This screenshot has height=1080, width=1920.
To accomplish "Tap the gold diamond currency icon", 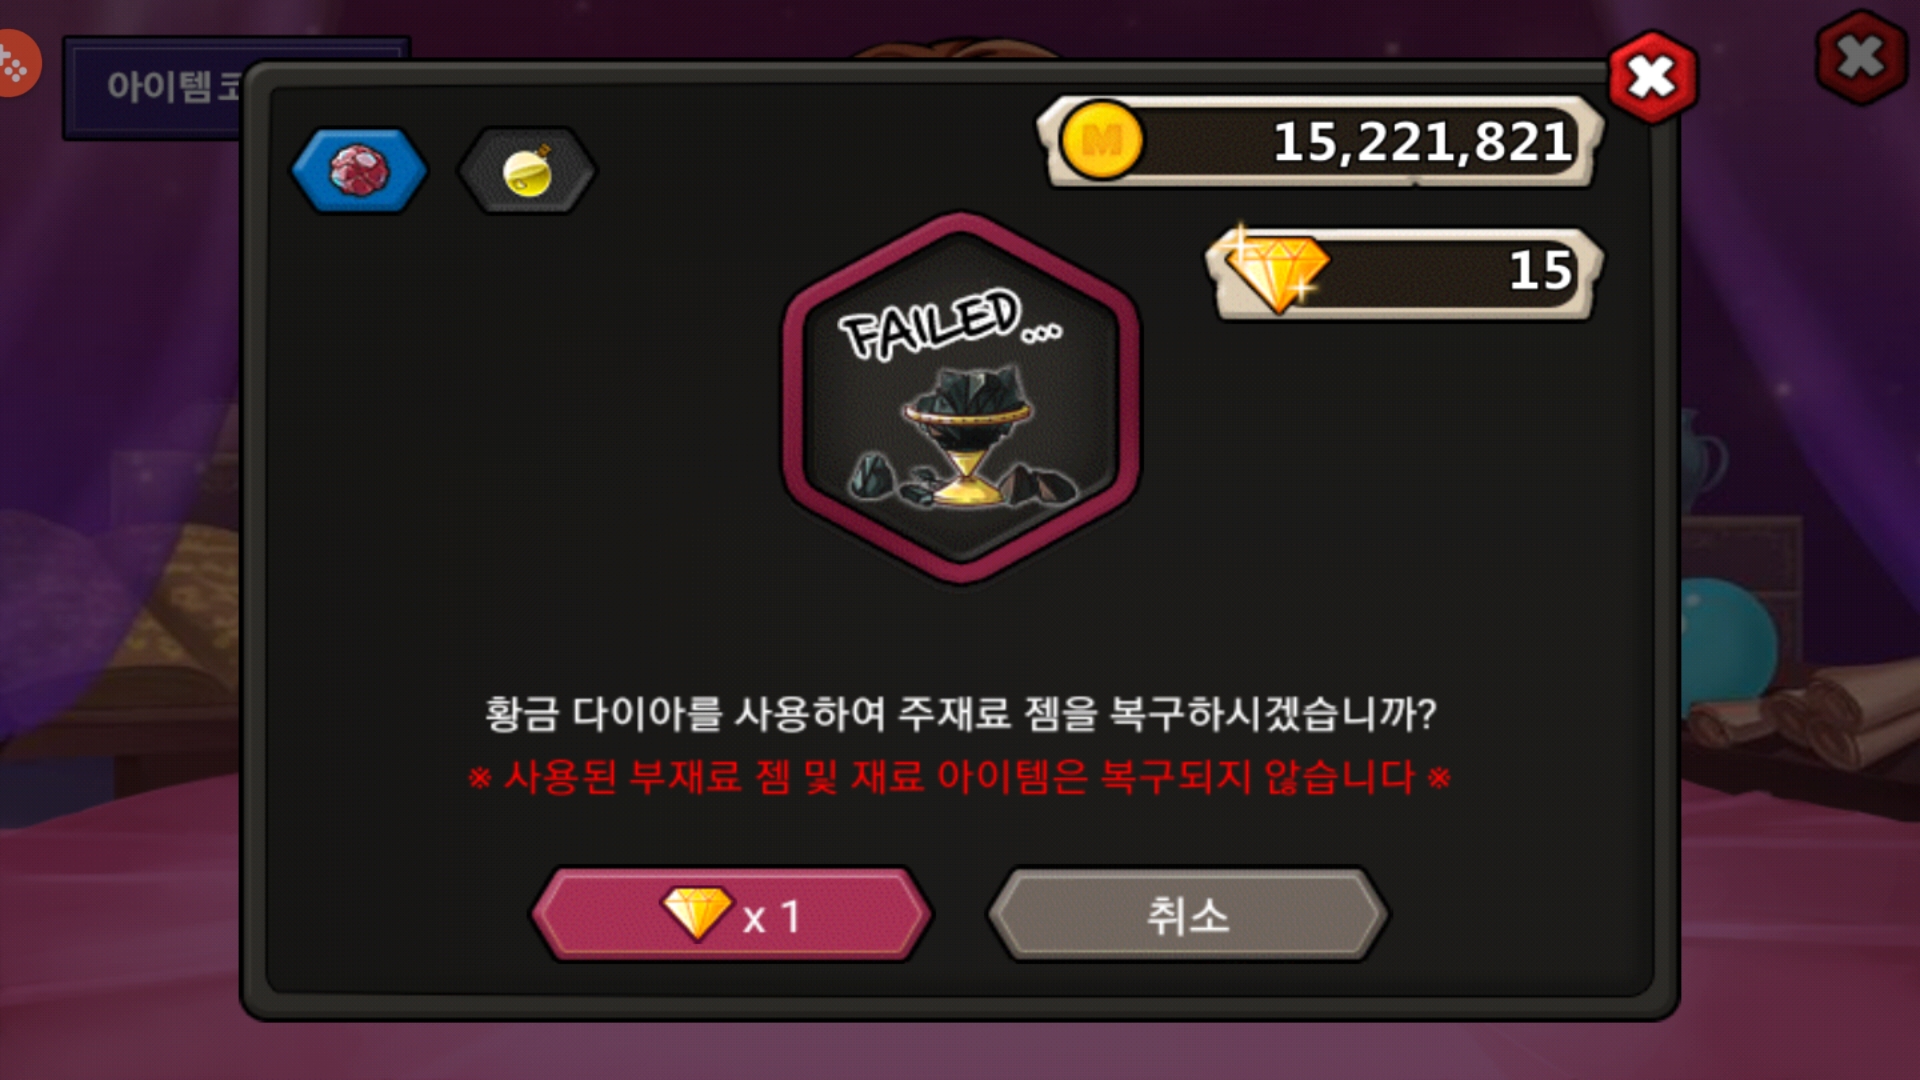I will (x=1276, y=270).
